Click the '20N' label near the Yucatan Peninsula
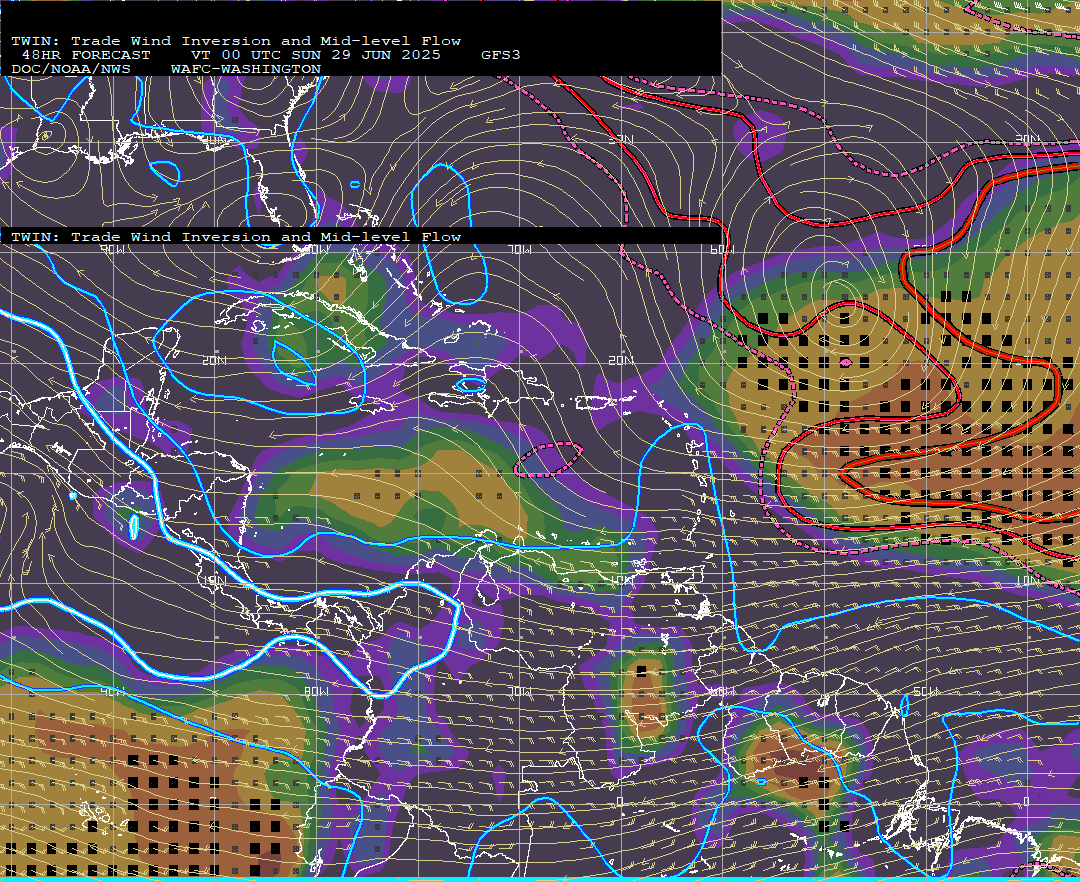 [214, 361]
